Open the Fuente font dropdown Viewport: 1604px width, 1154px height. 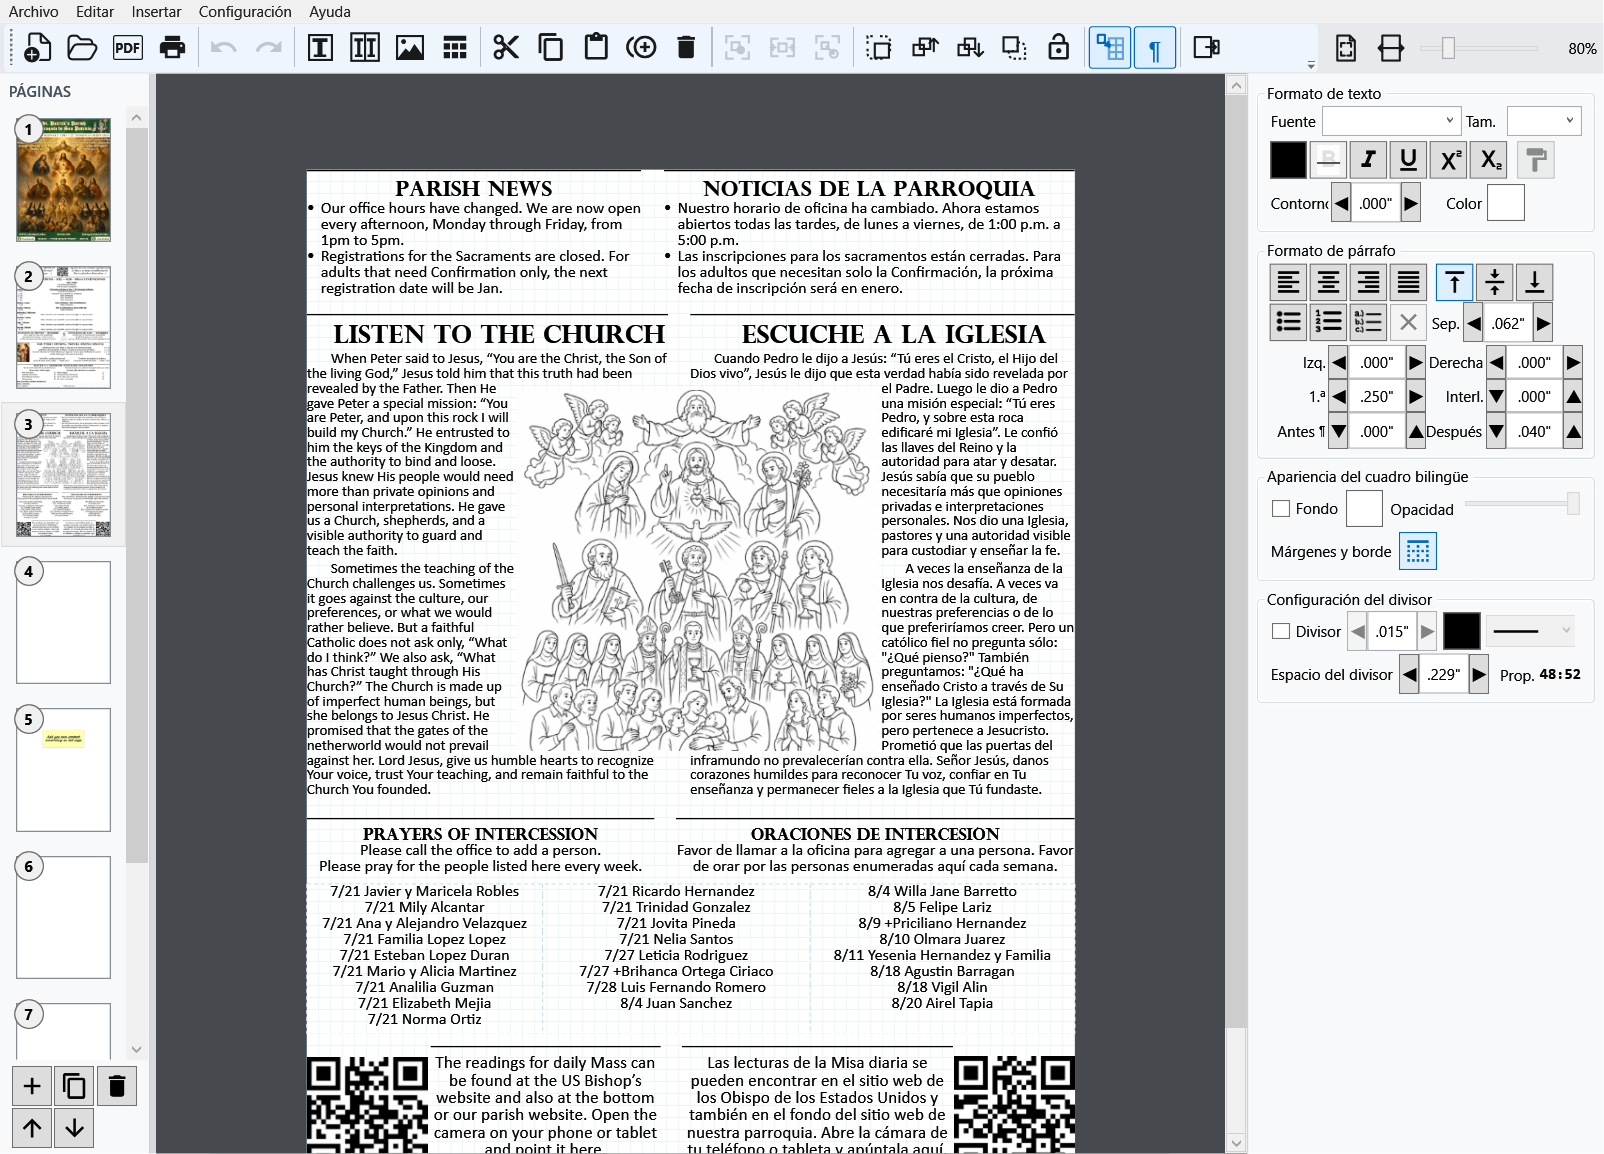1392,121
